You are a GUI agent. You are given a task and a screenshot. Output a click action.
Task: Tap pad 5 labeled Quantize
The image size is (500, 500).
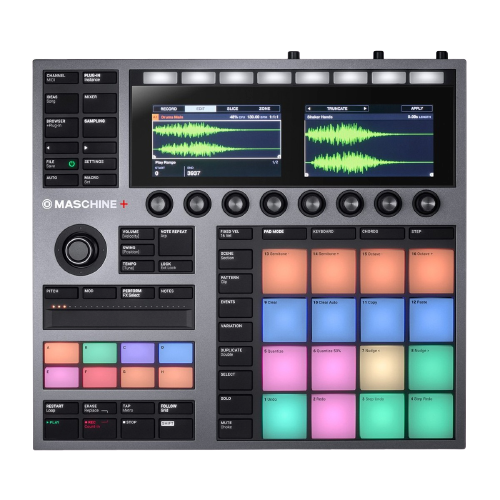285,368
